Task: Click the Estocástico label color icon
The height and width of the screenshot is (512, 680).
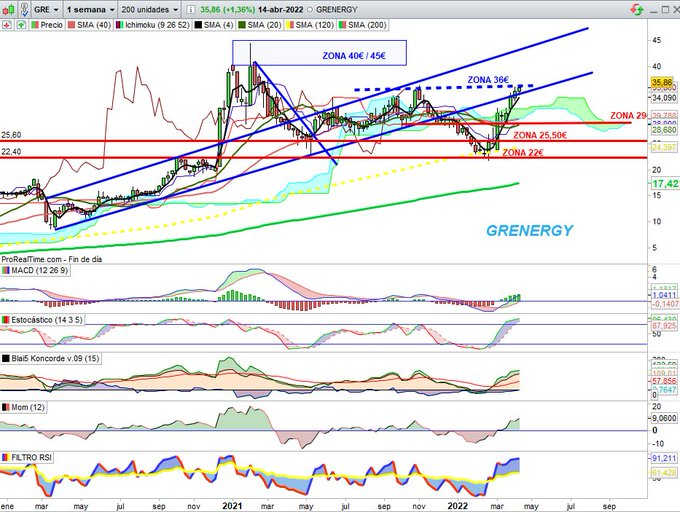Action: (x=6, y=320)
